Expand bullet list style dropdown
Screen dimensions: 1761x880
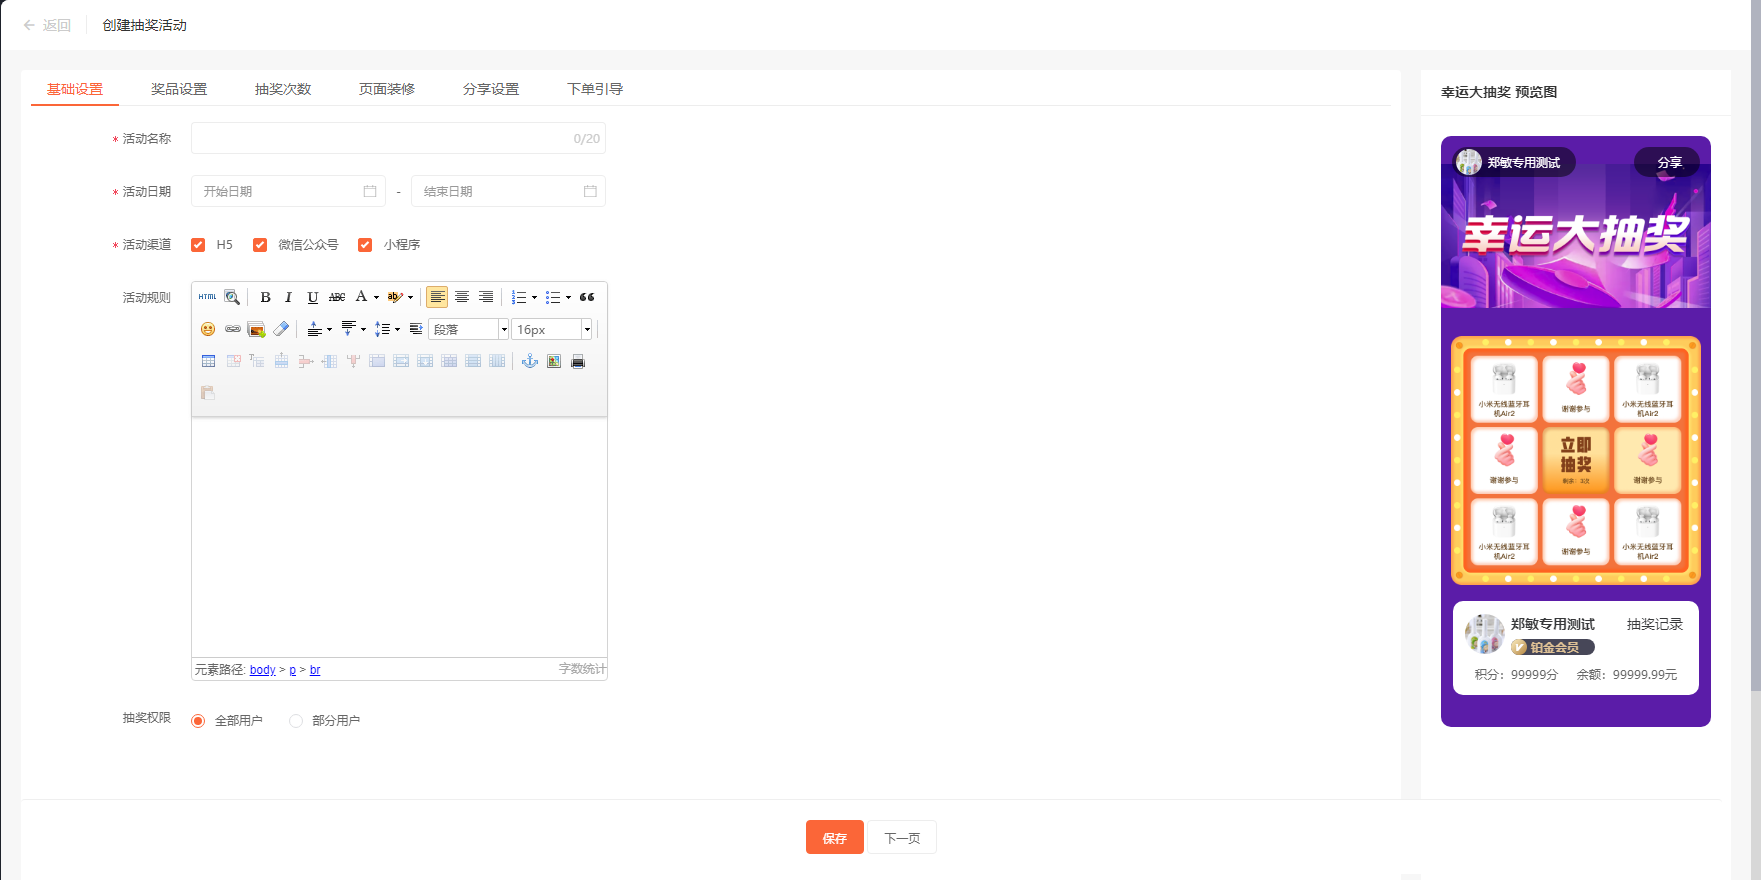point(568,297)
